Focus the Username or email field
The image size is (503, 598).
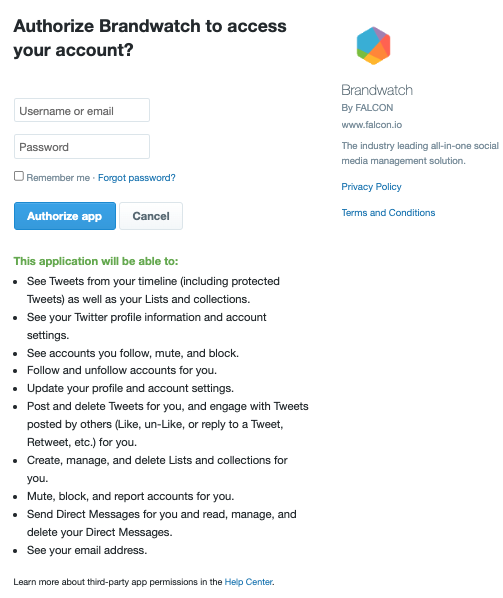coord(82,110)
